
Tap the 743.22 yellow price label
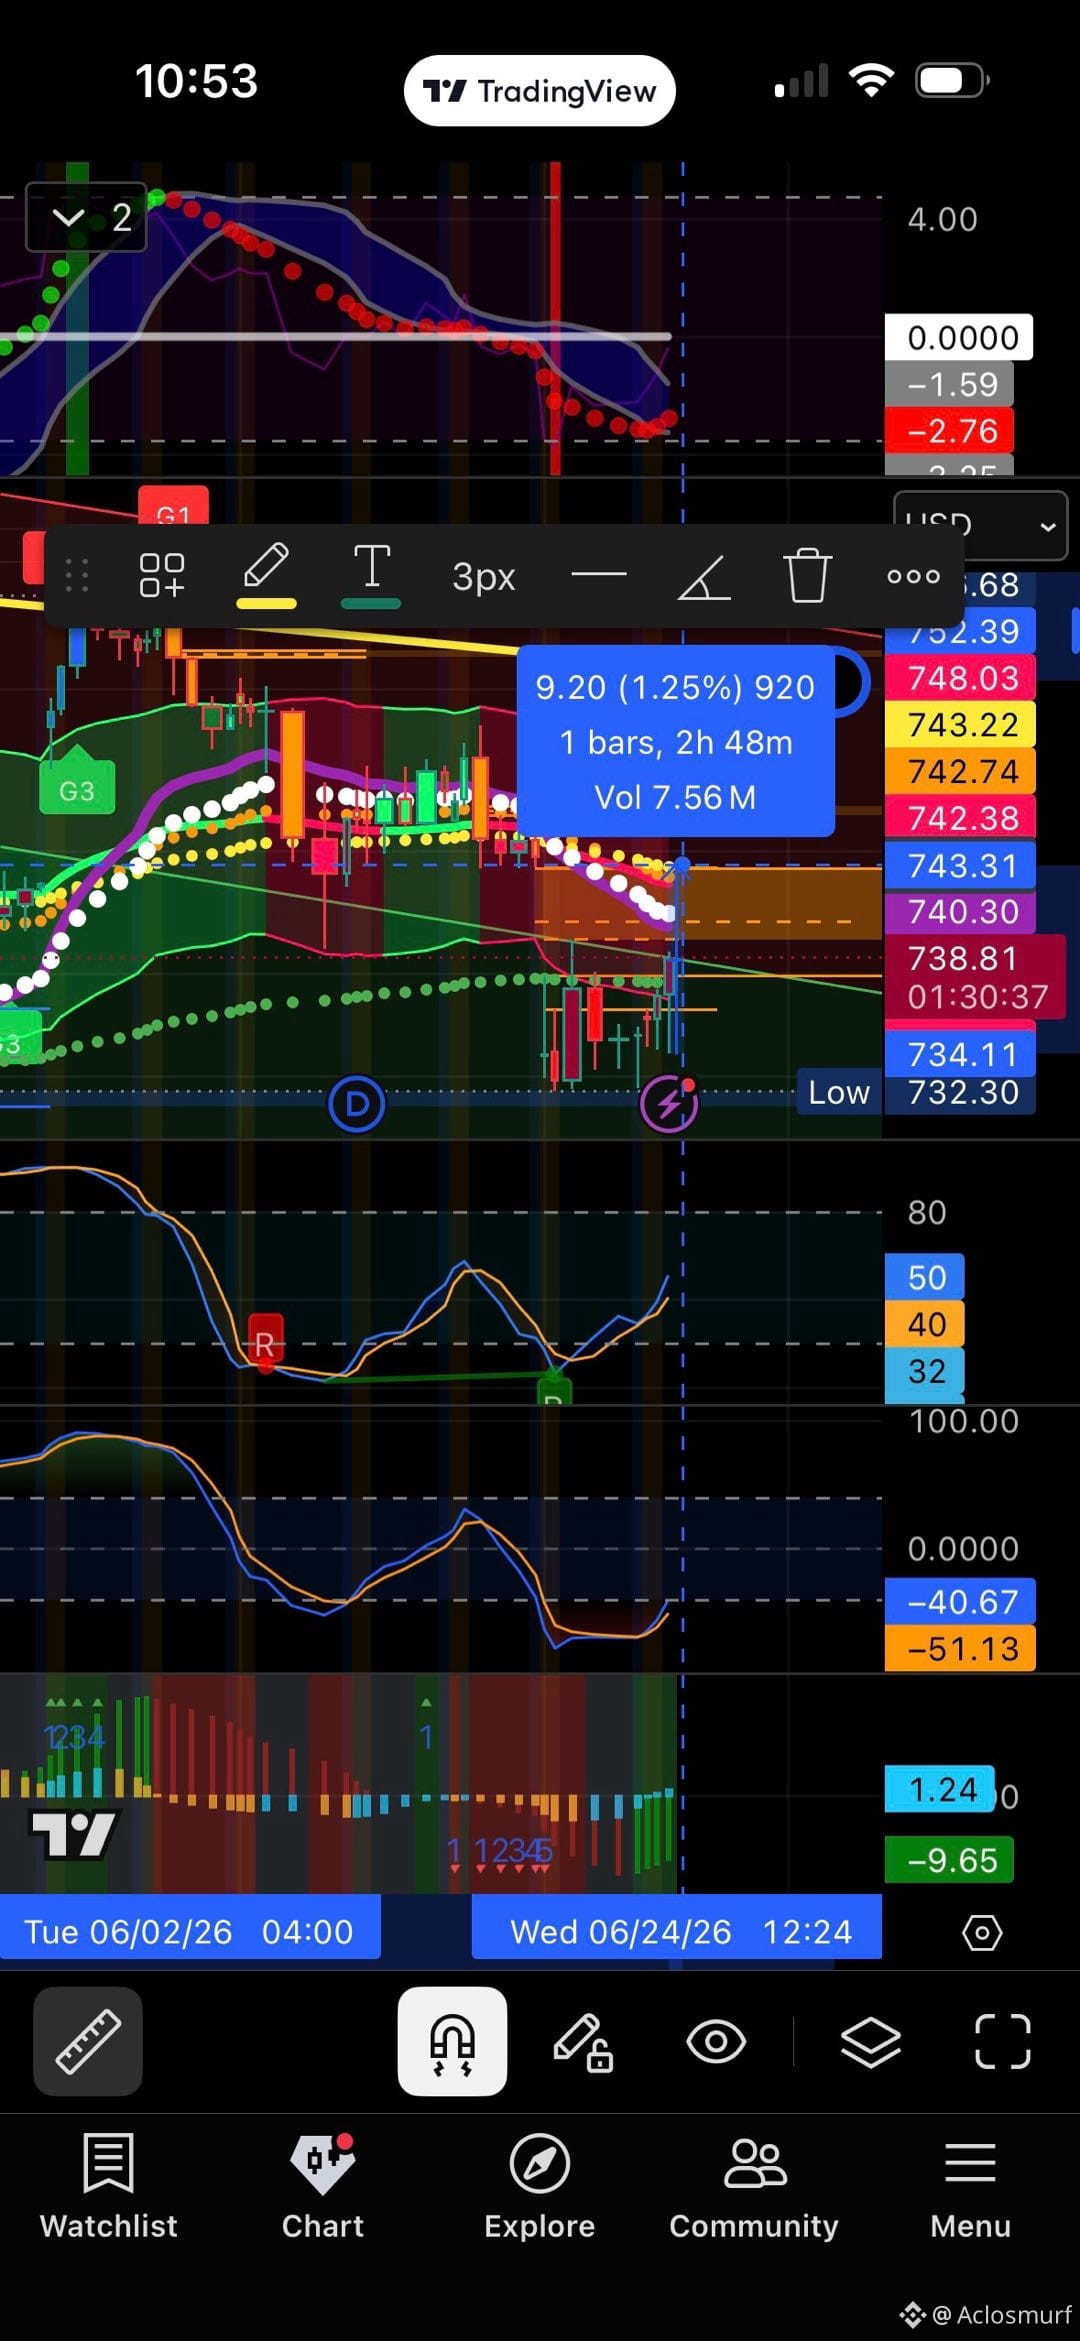coord(960,724)
